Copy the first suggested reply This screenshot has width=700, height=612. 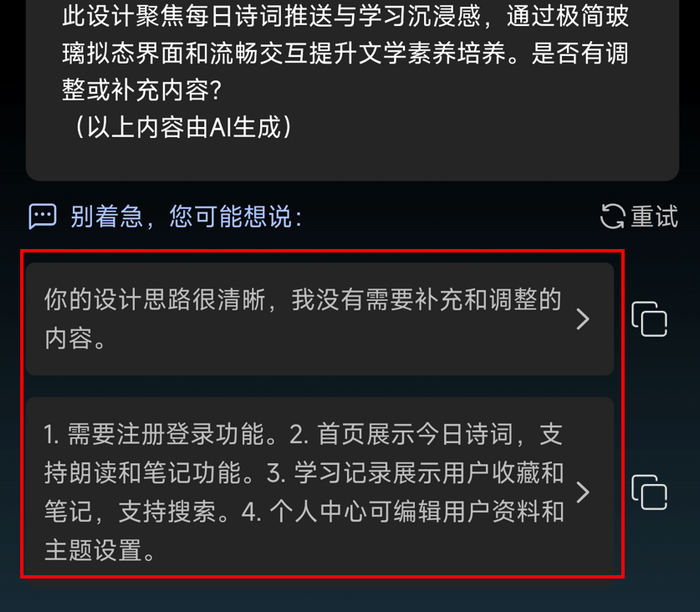(x=650, y=319)
